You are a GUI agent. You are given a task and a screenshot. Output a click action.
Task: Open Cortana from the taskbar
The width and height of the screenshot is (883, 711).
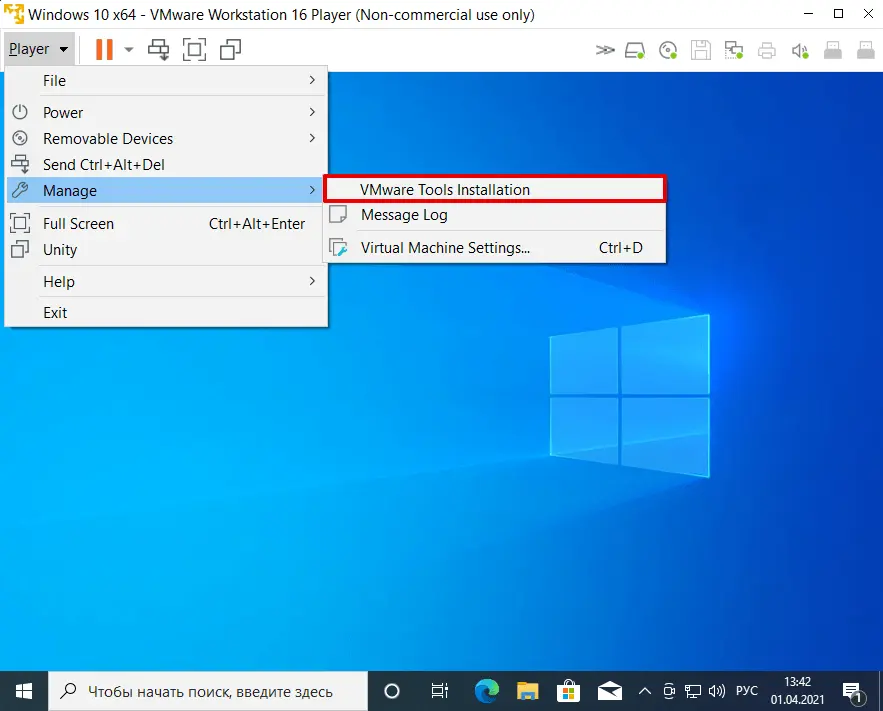point(392,691)
